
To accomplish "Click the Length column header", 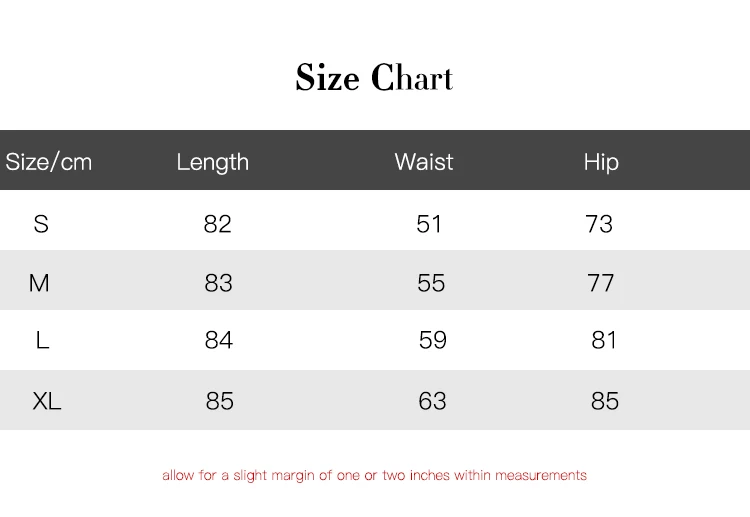I will (212, 162).
